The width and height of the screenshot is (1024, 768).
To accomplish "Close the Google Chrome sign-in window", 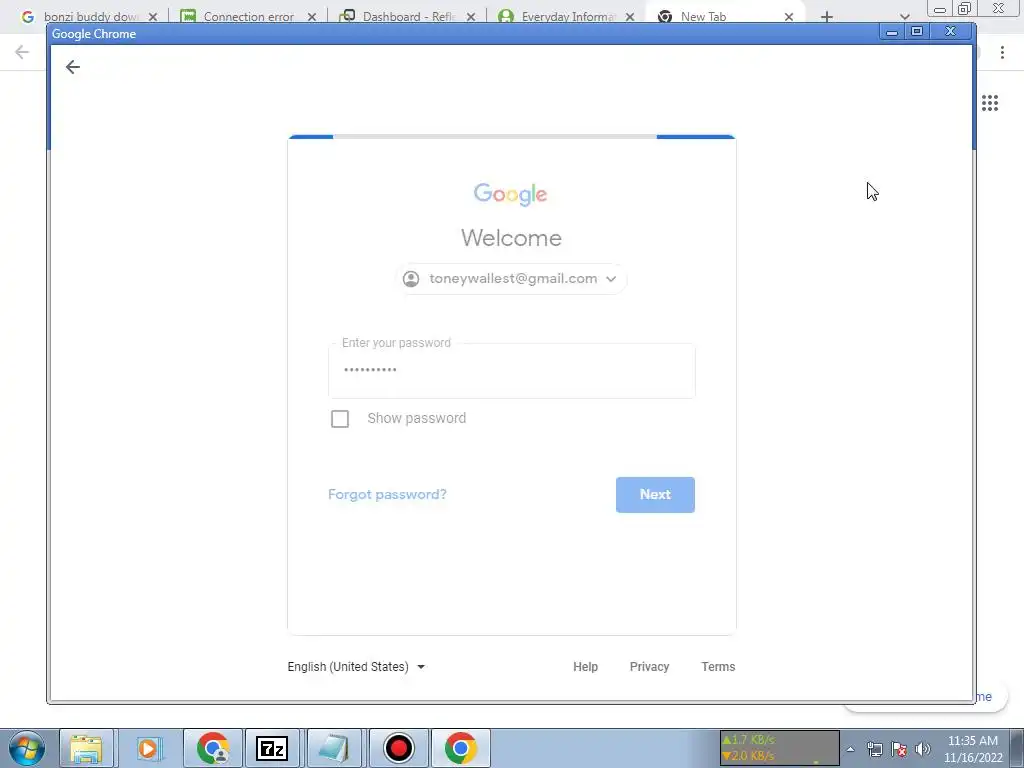I will click(x=951, y=31).
